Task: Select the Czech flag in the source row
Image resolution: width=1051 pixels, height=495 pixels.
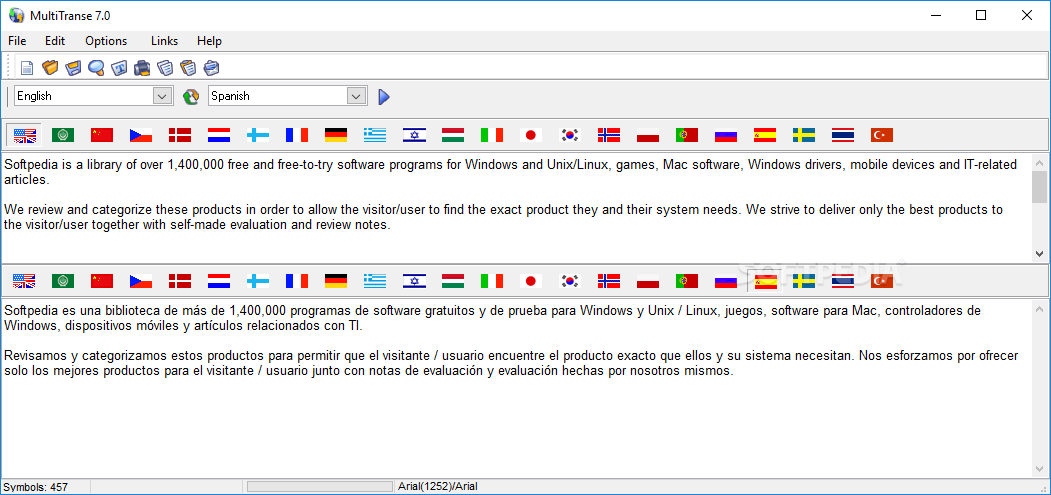Action: pyautogui.click(x=141, y=135)
